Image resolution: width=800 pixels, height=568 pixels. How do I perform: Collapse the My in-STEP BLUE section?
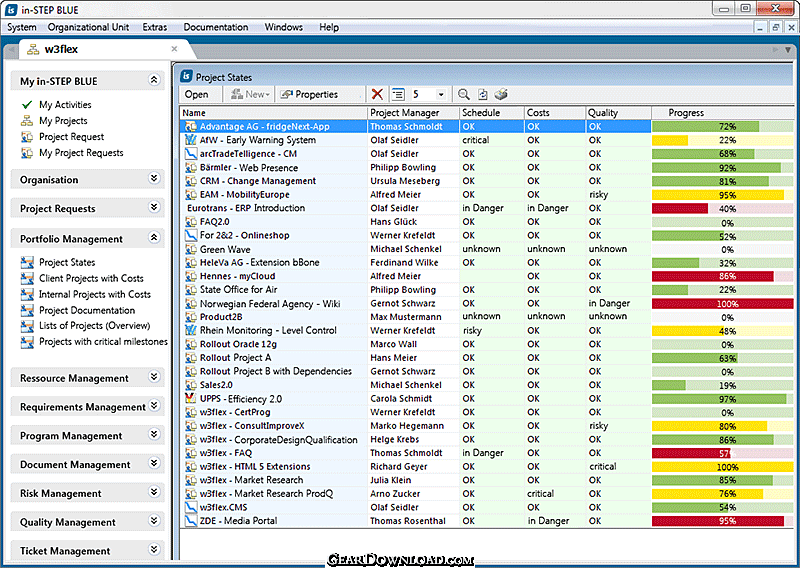tap(154, 80)
